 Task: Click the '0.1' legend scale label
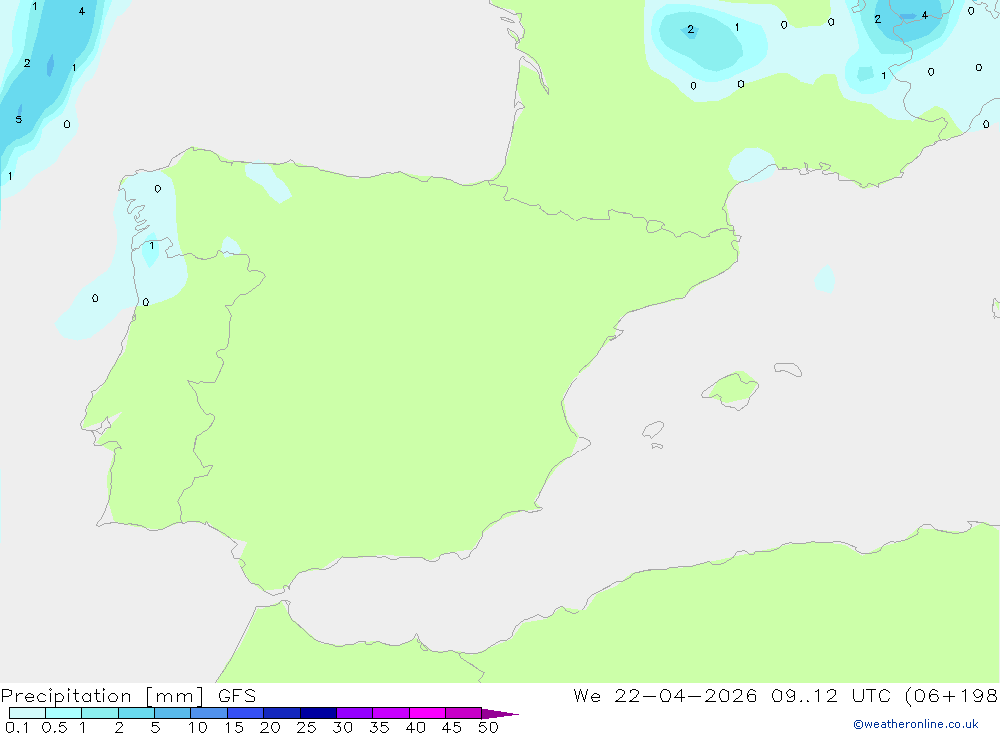pos(17,727)
